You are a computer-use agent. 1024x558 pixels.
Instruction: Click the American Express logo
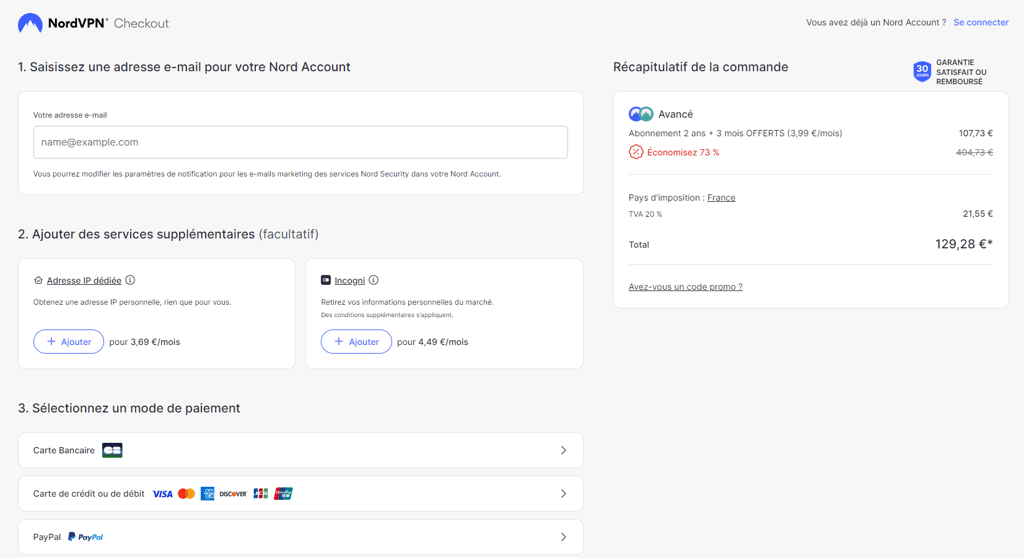(x=208, y=494)
